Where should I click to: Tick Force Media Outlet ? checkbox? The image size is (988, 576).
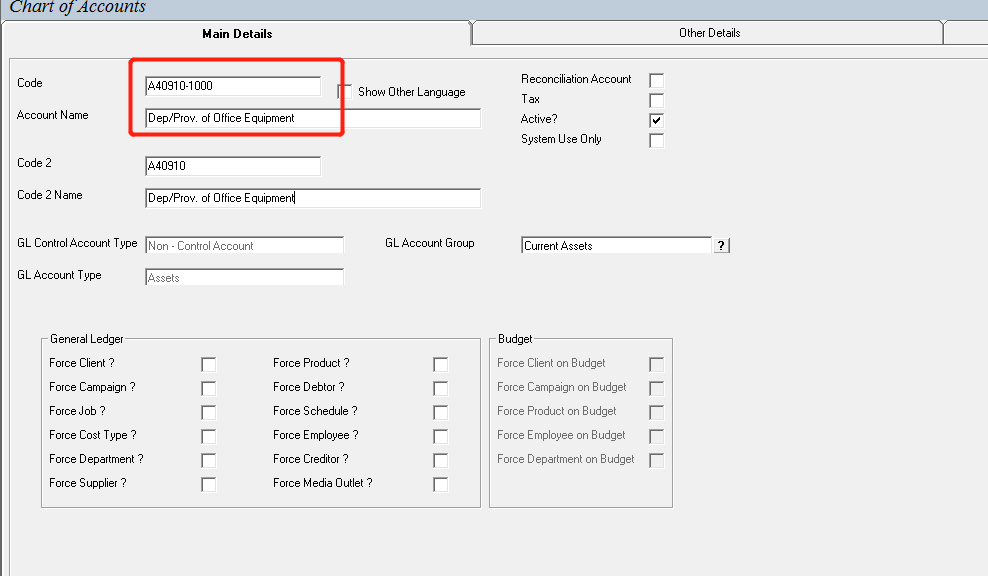[440, 485]
